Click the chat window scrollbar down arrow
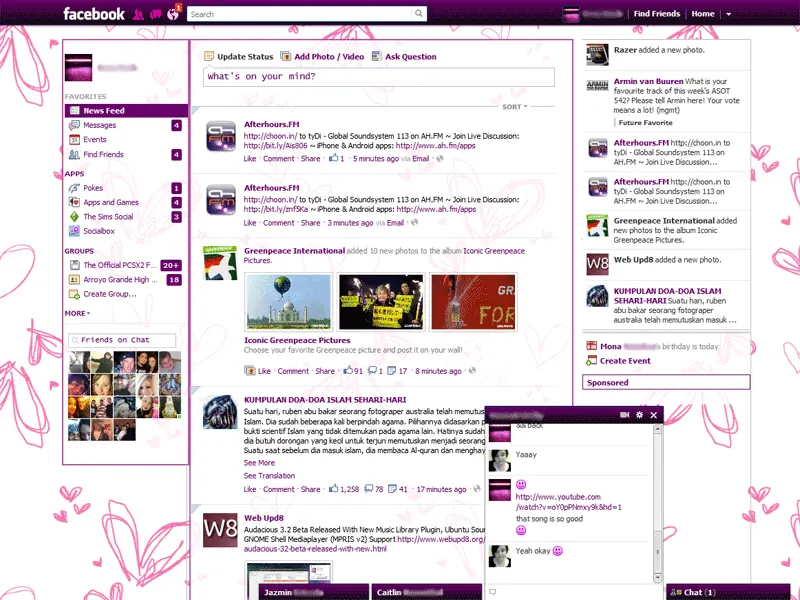The width and height of the screenshot is (800, 600). pyautogui.click(x=658, y=577)
